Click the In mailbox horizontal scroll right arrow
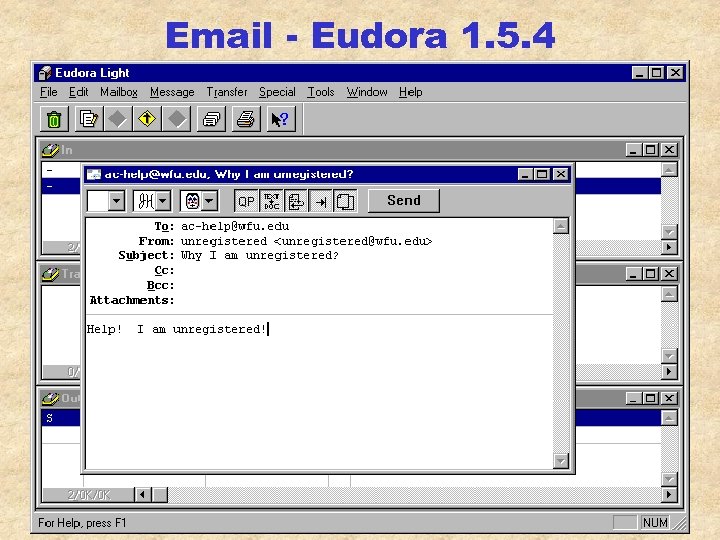720x540 pixels. 669,247
